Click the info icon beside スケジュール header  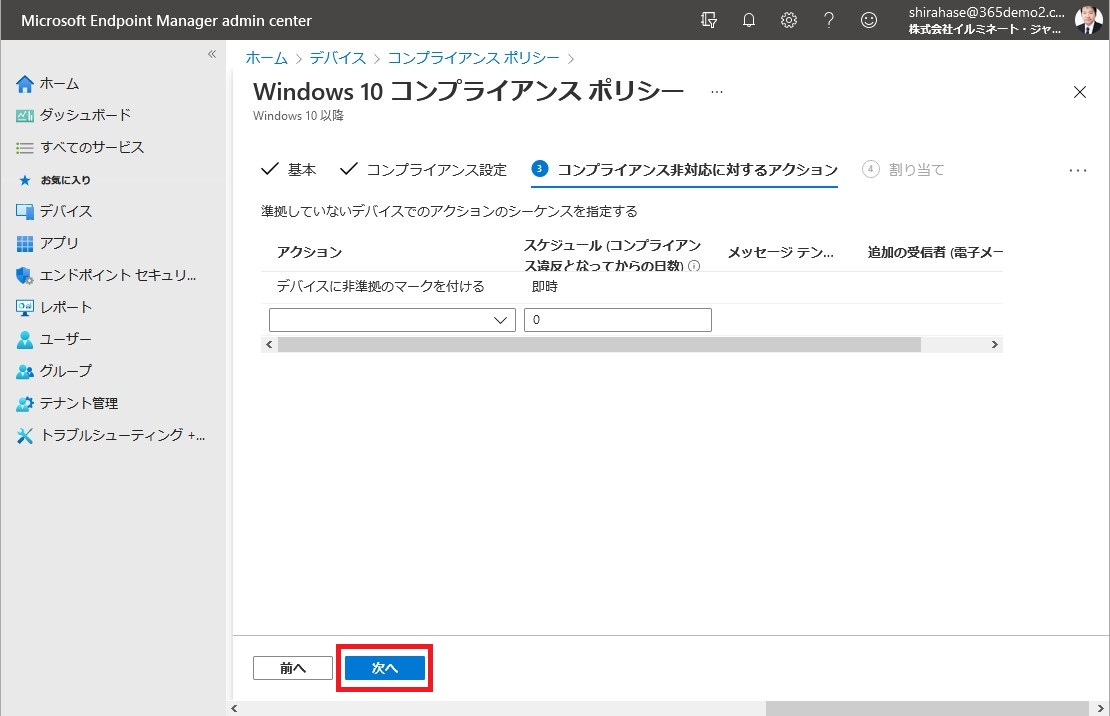pos(694,266)
